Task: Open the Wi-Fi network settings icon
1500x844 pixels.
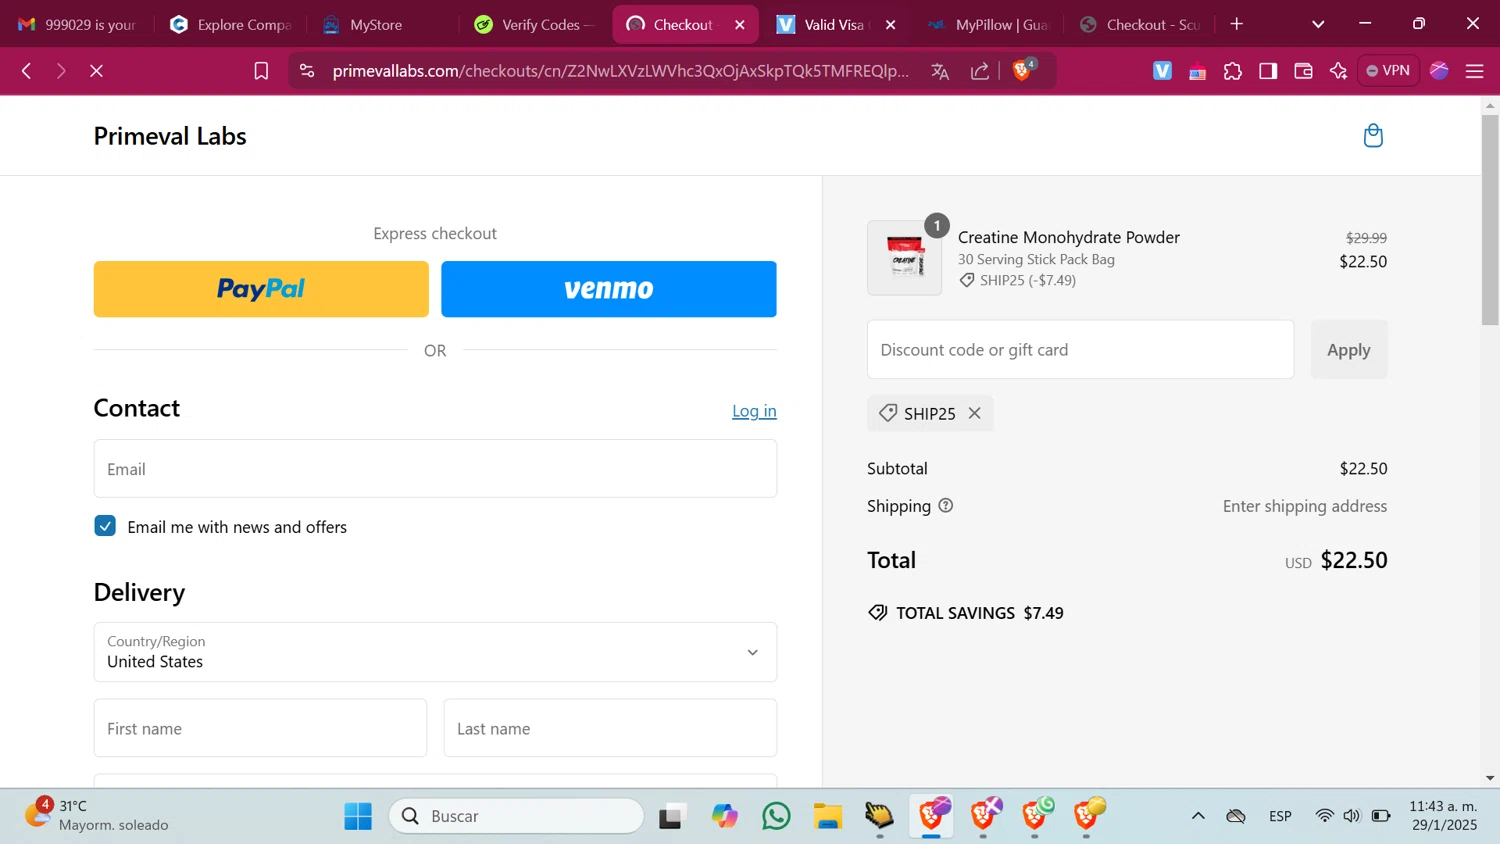Action: click(1324, 816)
